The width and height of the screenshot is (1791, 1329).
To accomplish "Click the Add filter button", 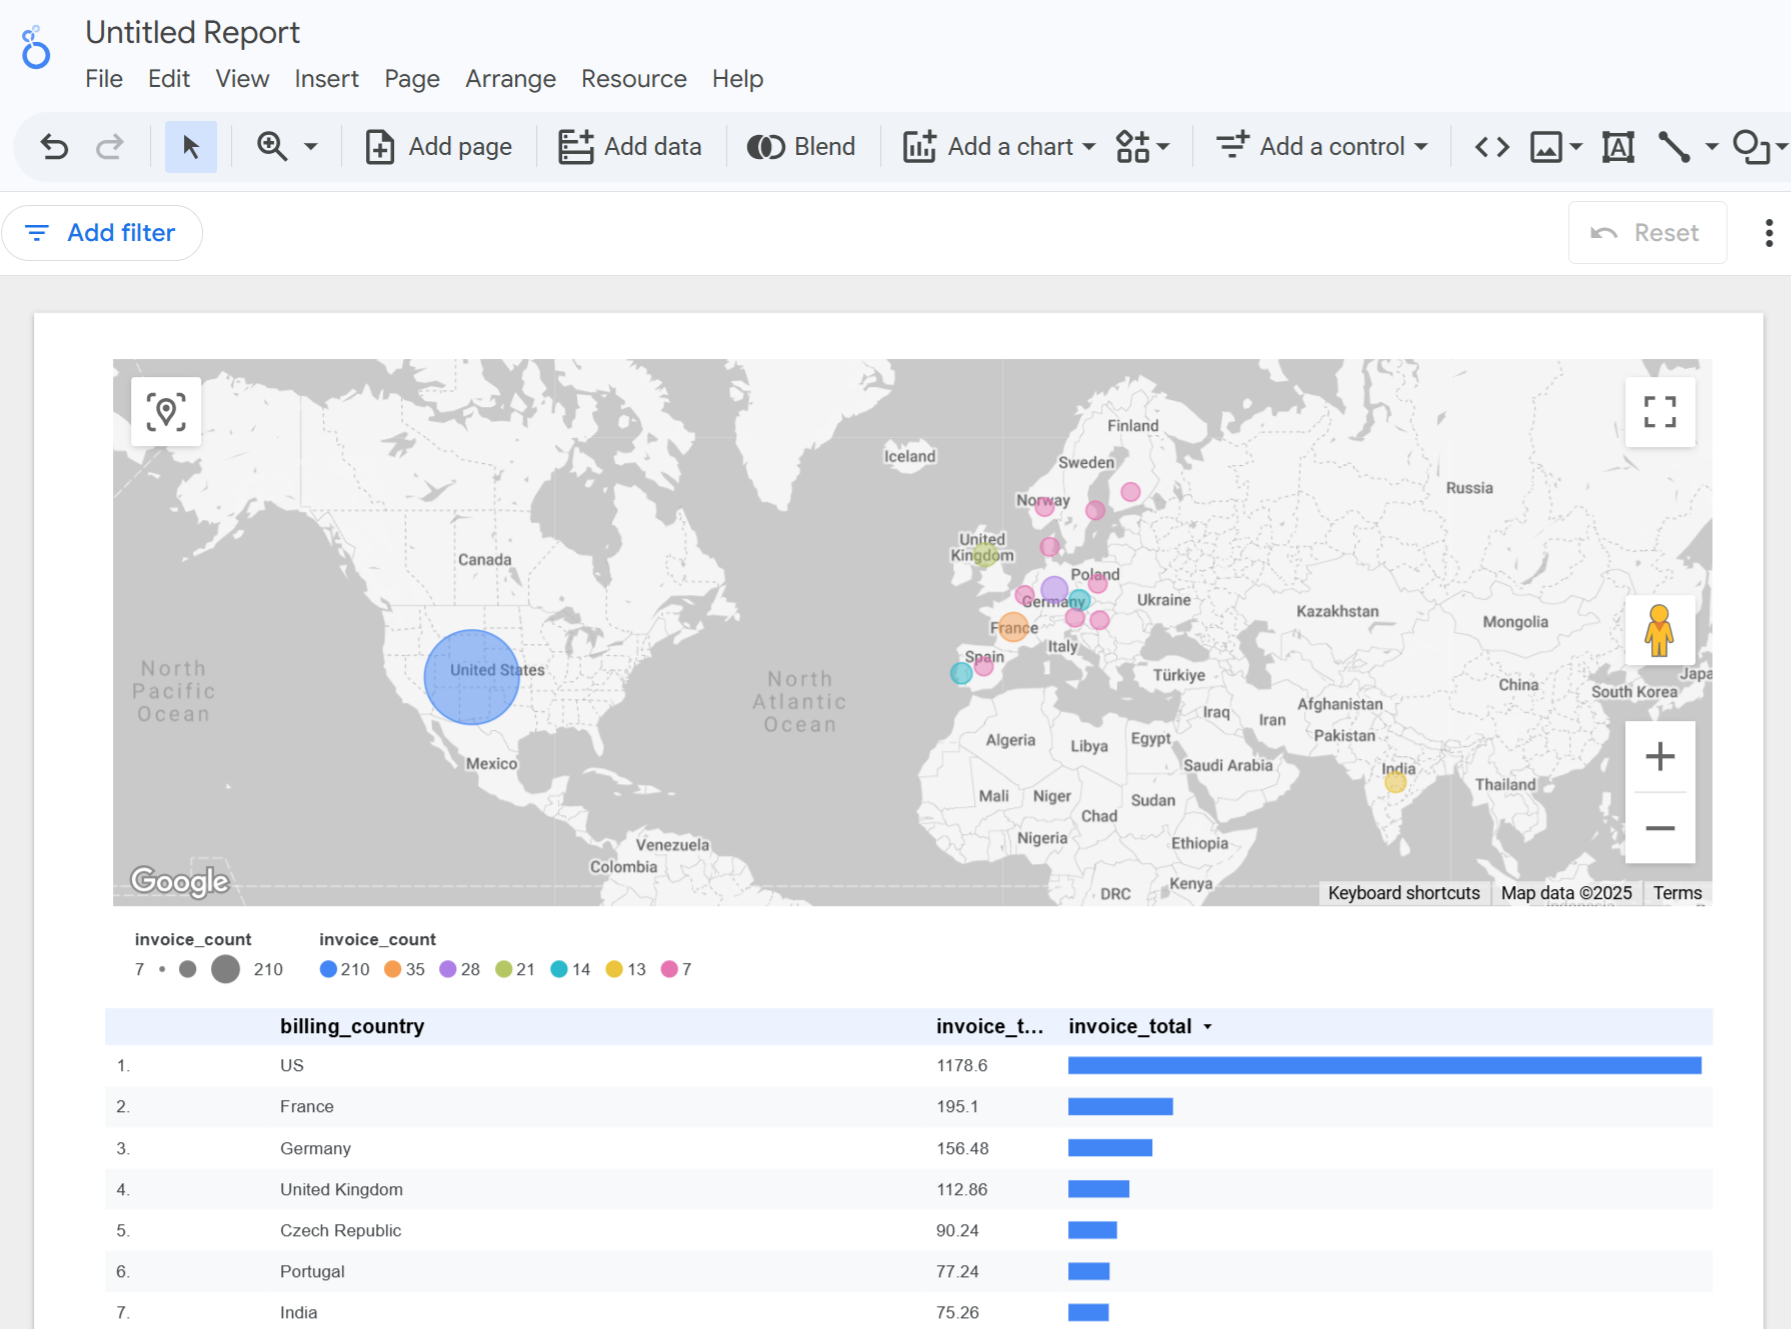I will [x=102, y=233].
